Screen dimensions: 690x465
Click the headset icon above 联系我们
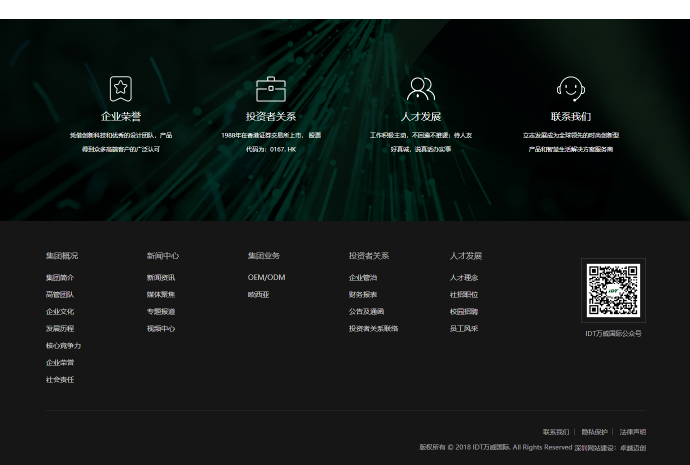(571, 89)
